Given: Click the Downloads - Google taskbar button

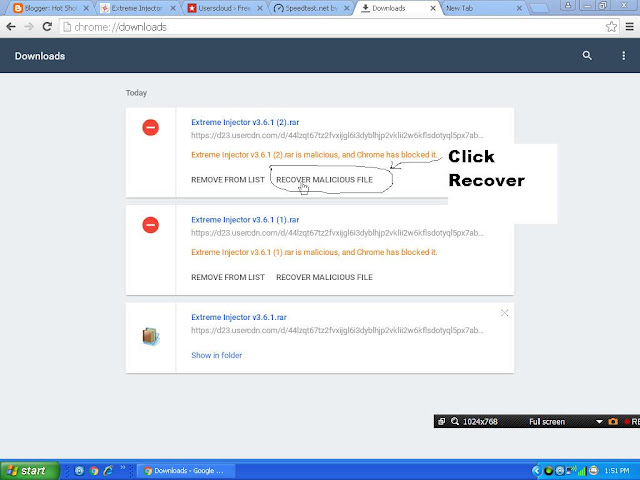Looking at the screenshot, I should point(186,471).
